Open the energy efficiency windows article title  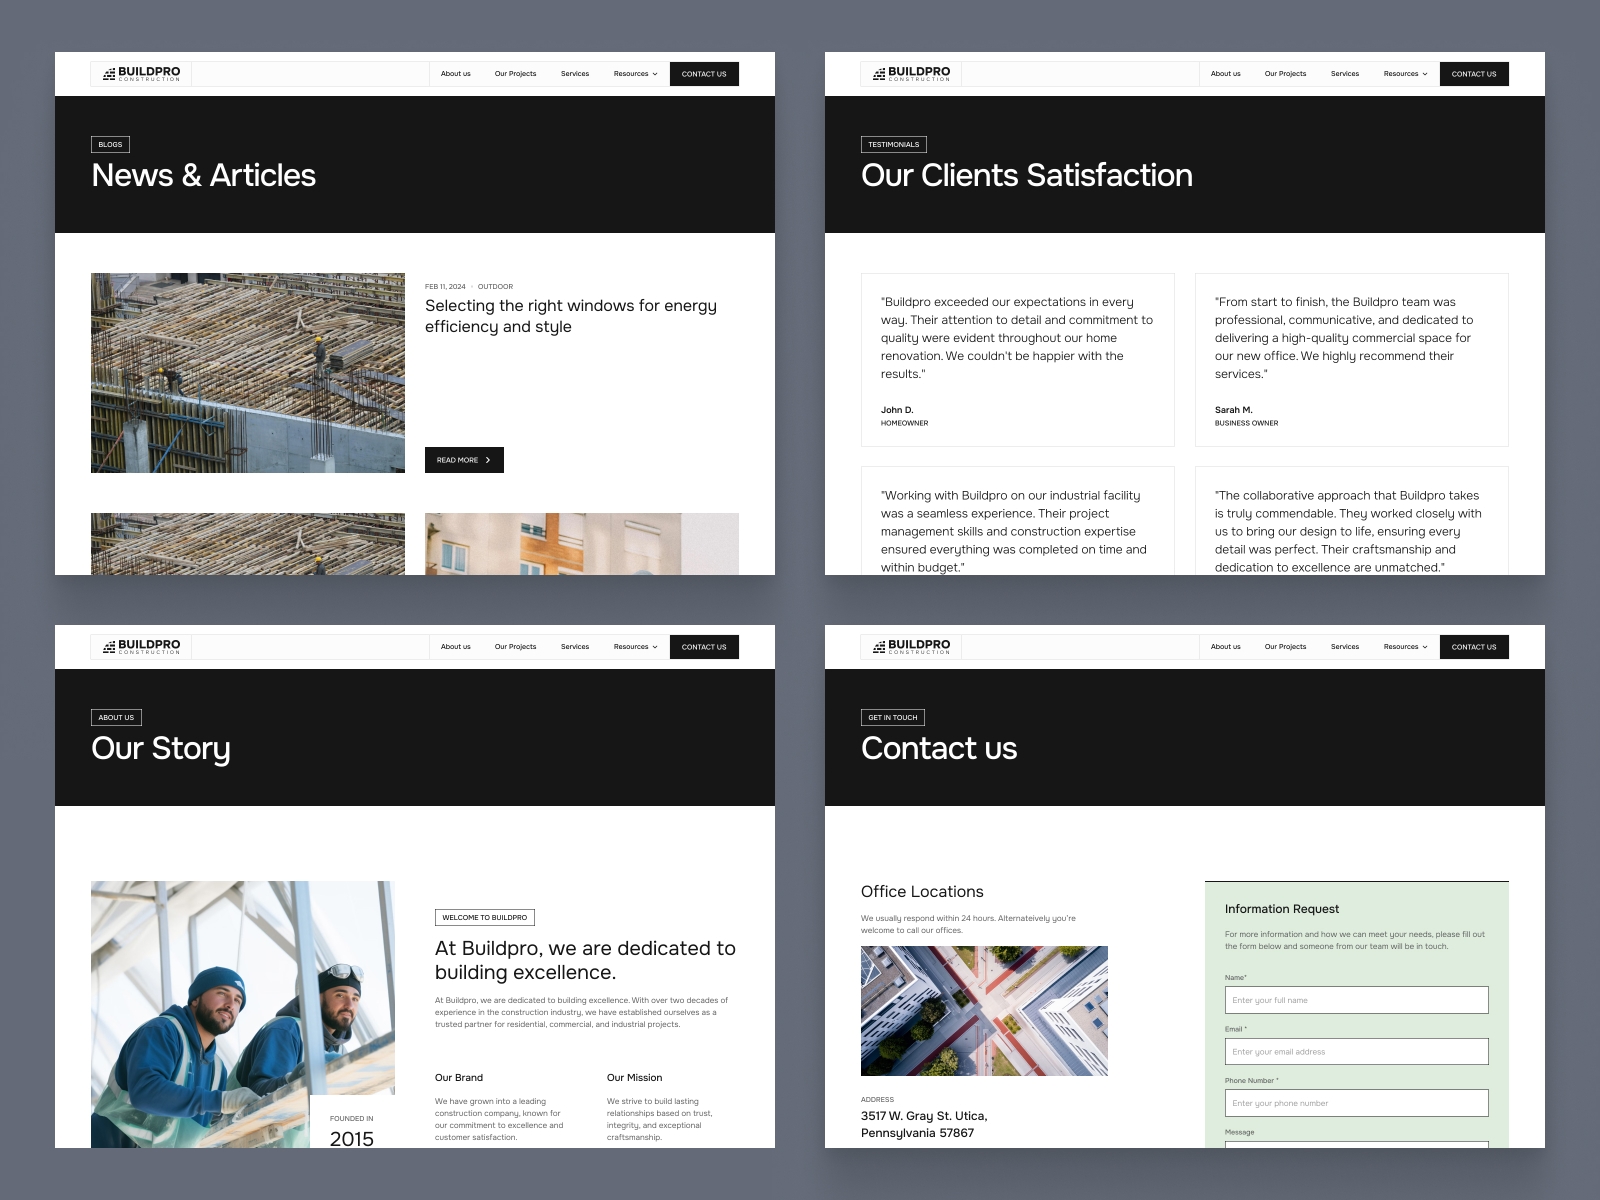571,316
